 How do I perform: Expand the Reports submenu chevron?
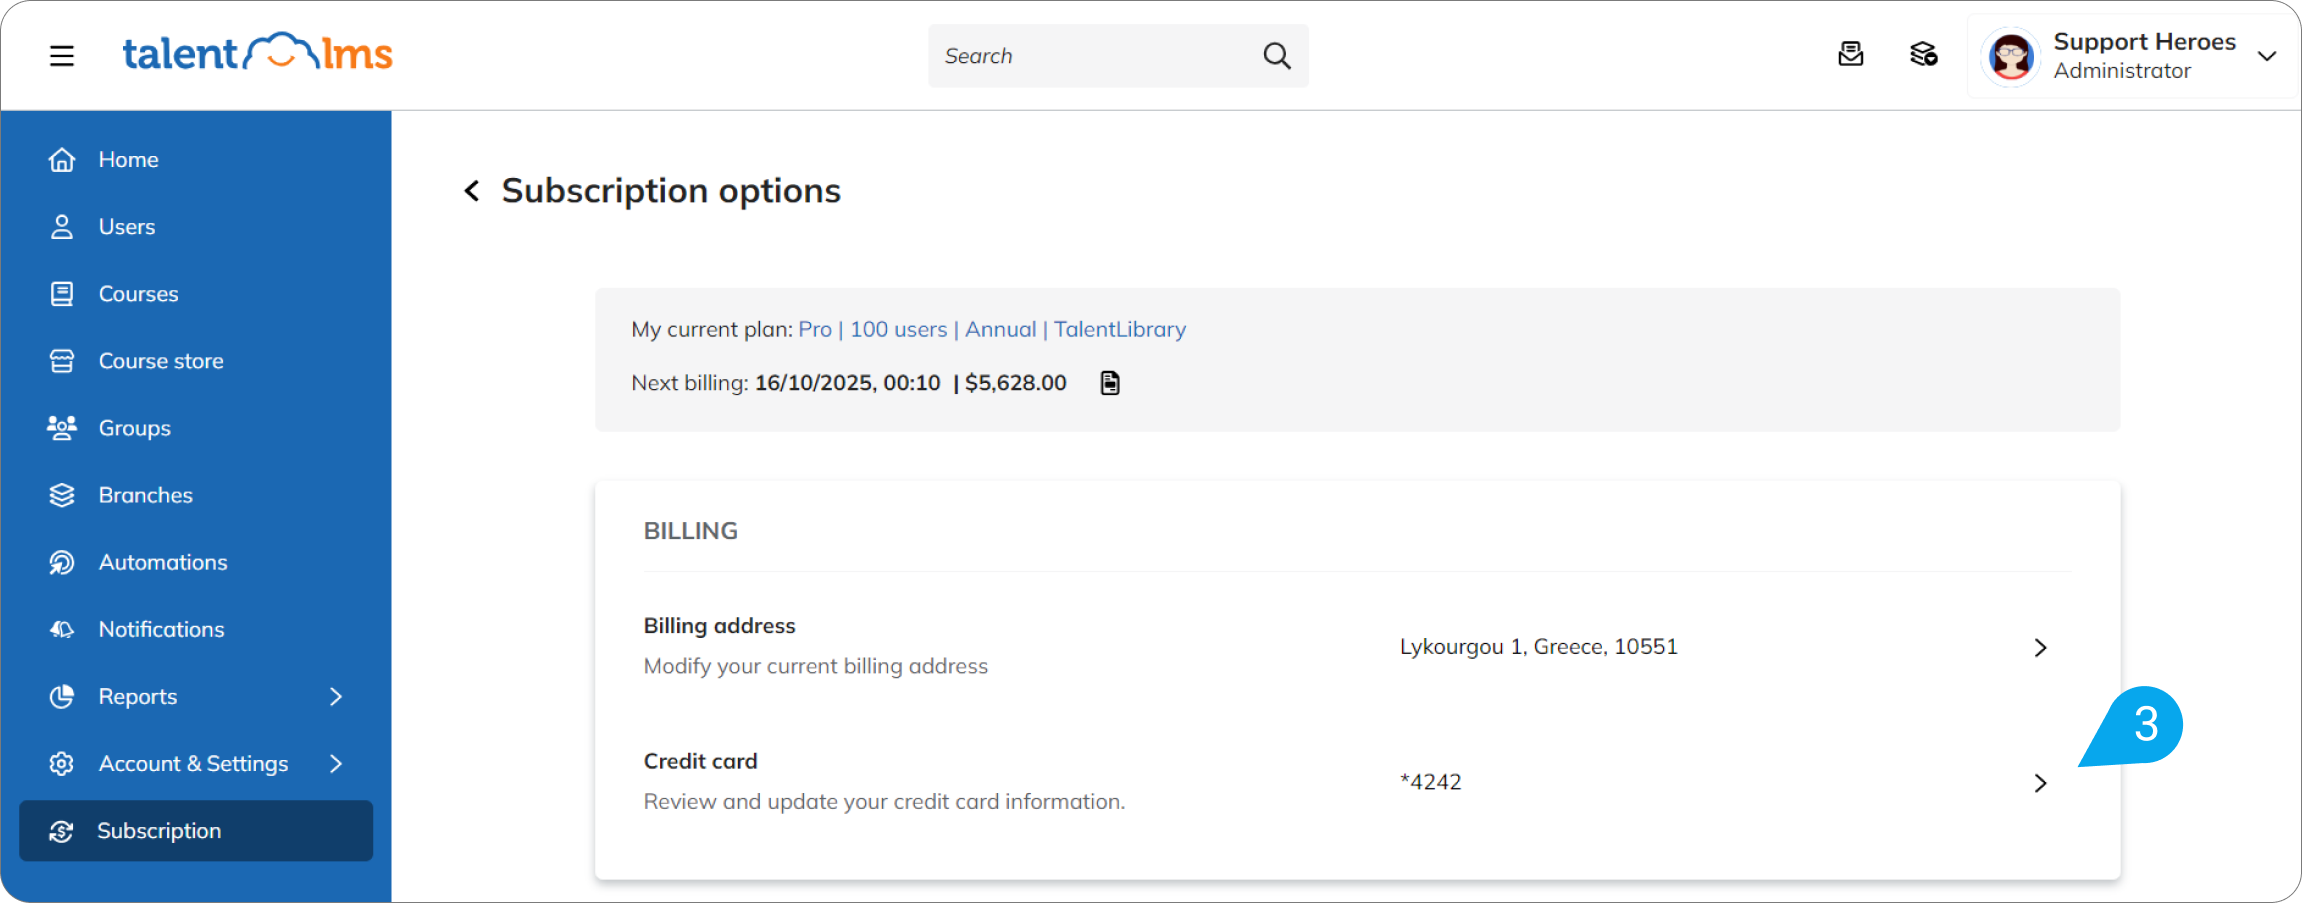[x=336, y=696]
